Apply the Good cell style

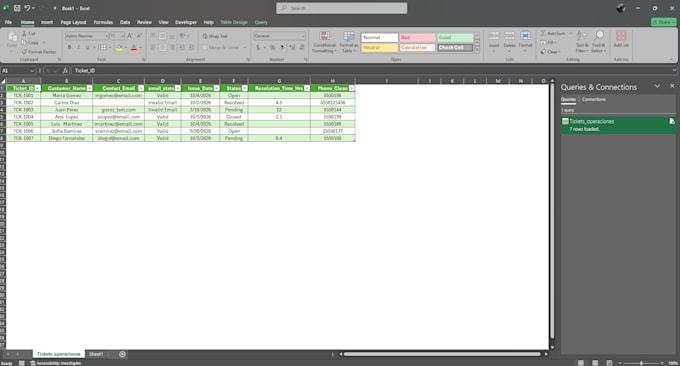point(455,38)
